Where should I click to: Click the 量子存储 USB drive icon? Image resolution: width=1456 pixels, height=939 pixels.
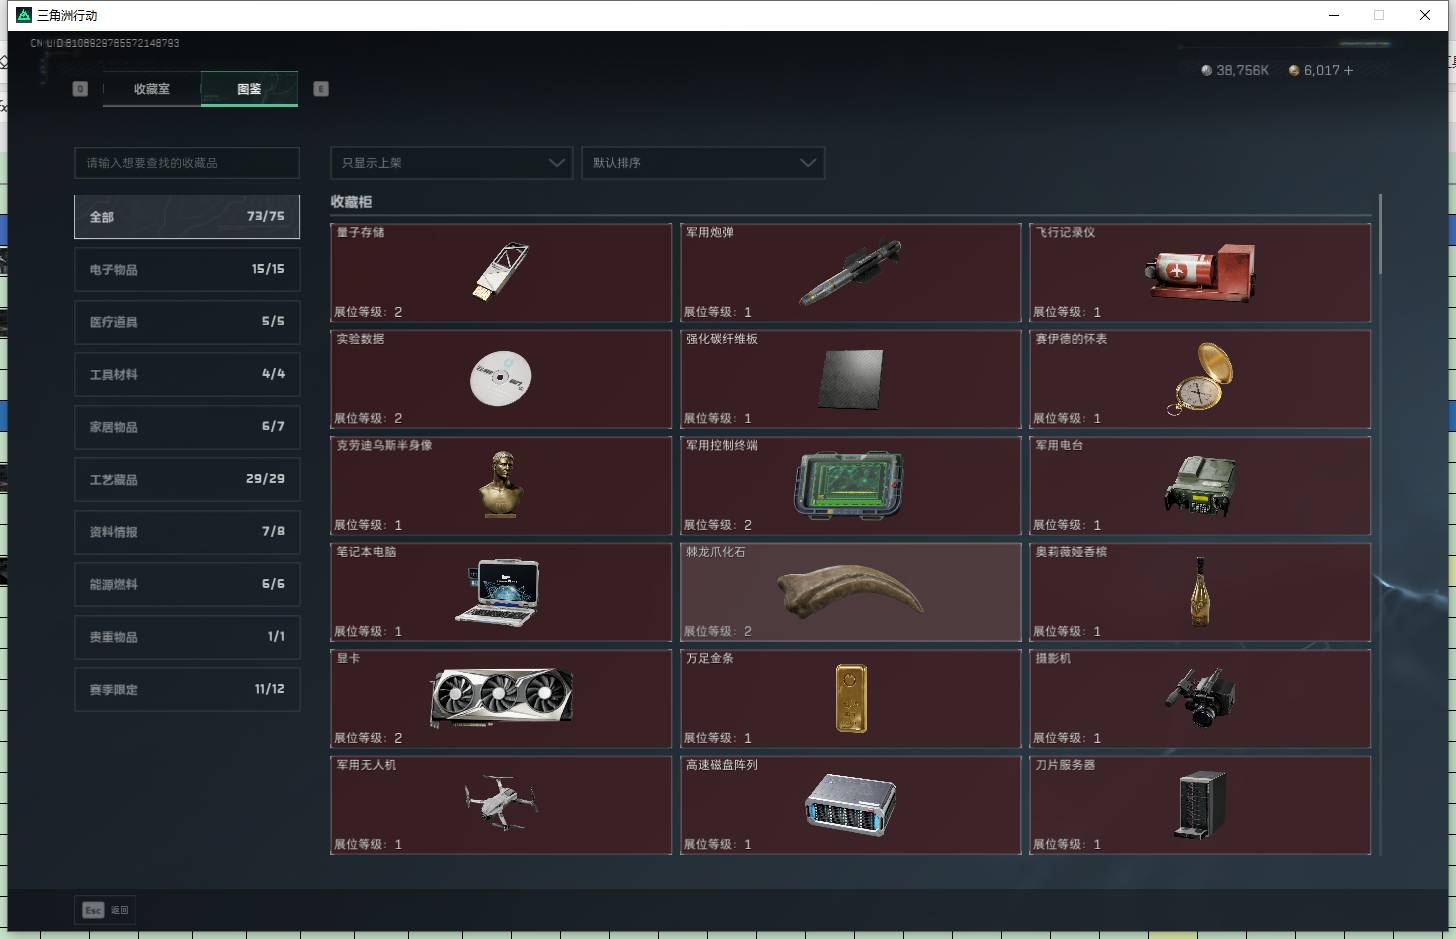coord(500,271)
